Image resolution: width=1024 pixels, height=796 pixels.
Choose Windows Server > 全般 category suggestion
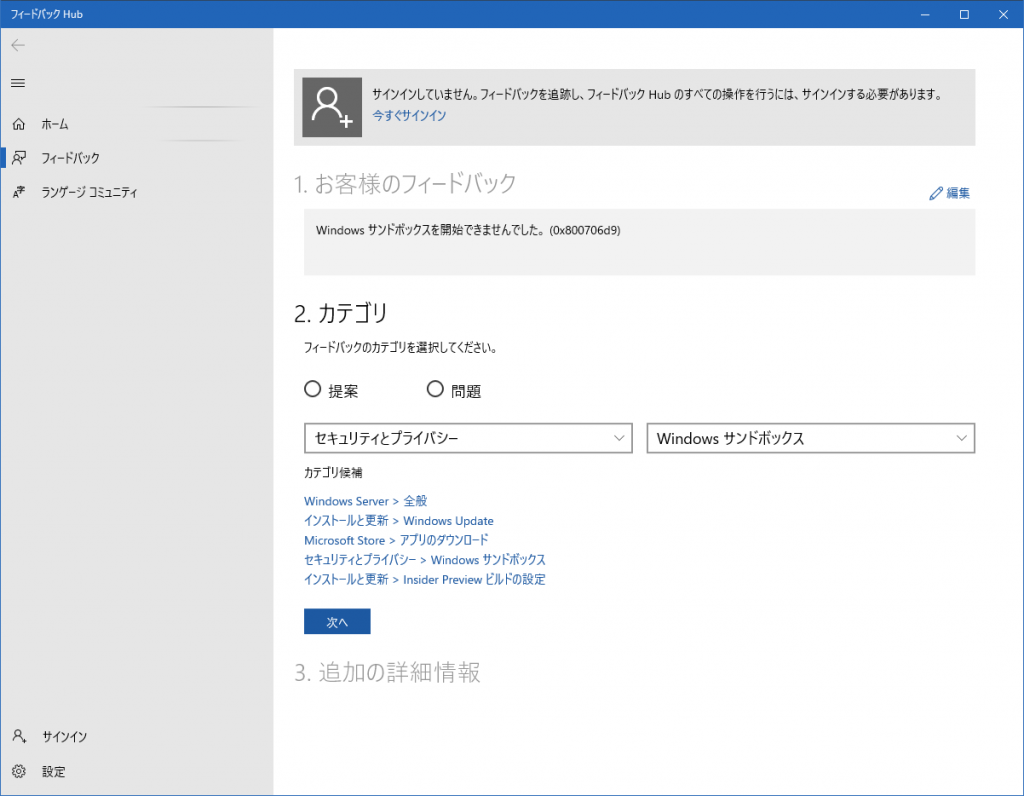tap(365, 501)
